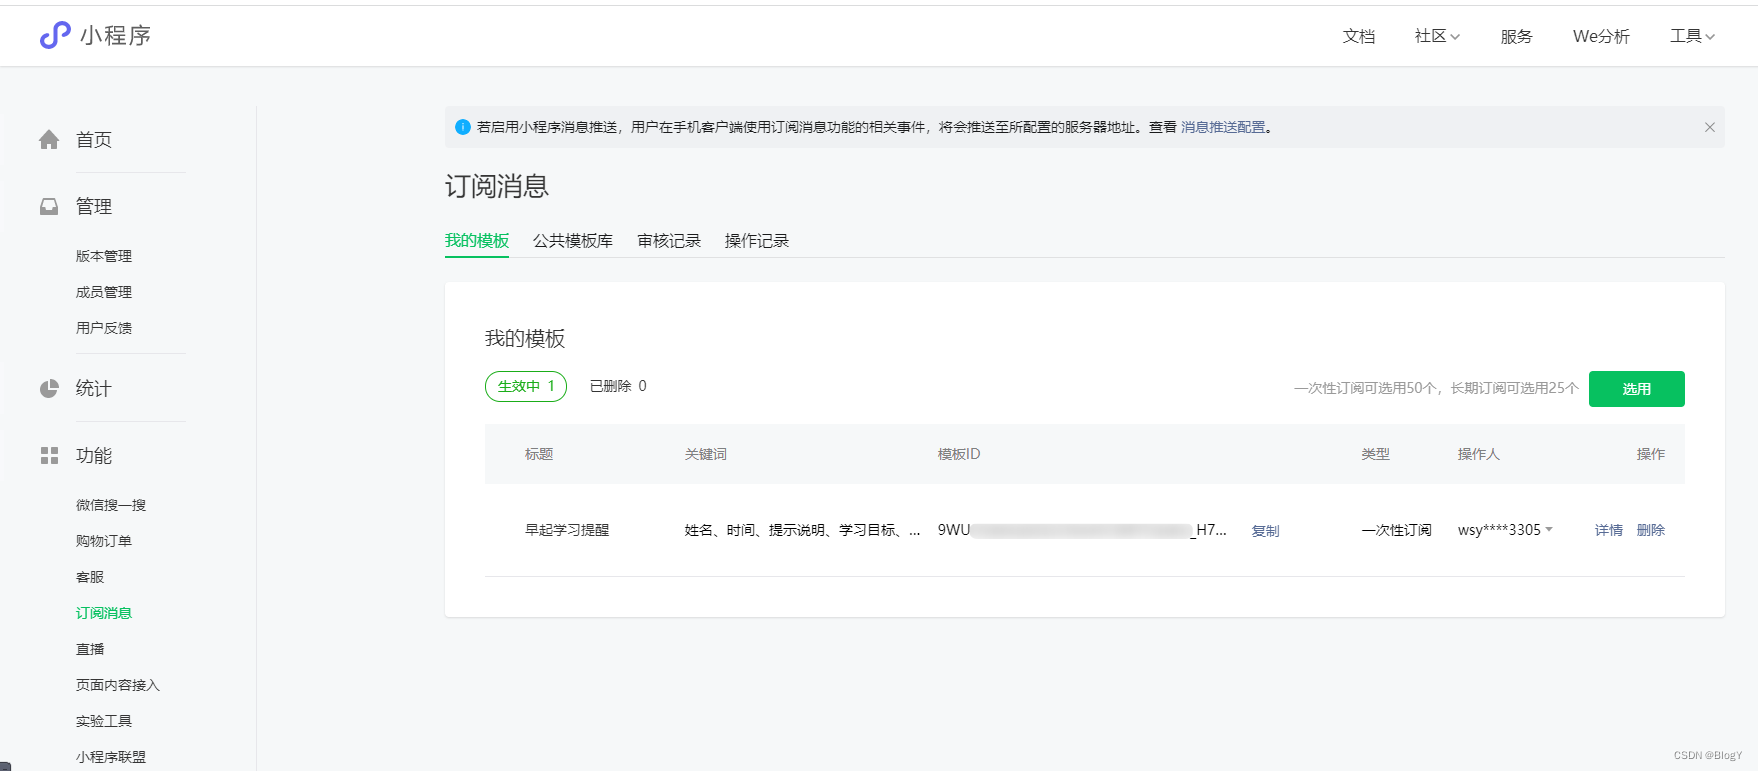The width and height of the screenshot is (1758, 771).
Task: Switch to 我的模板 tab
Action: coord(477,241)
